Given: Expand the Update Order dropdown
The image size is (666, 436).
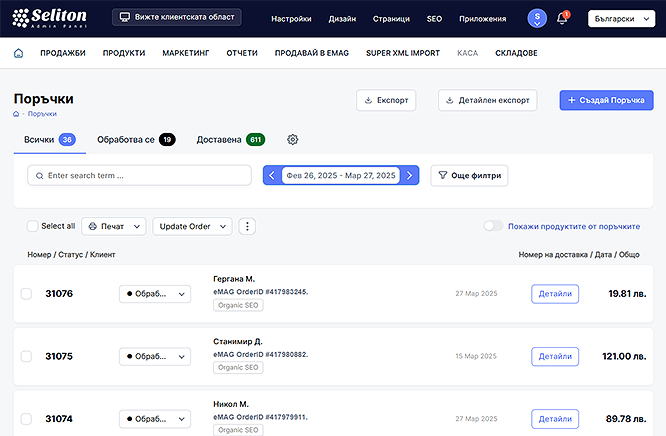Looking at the screenshot, I should pos(192,227).
